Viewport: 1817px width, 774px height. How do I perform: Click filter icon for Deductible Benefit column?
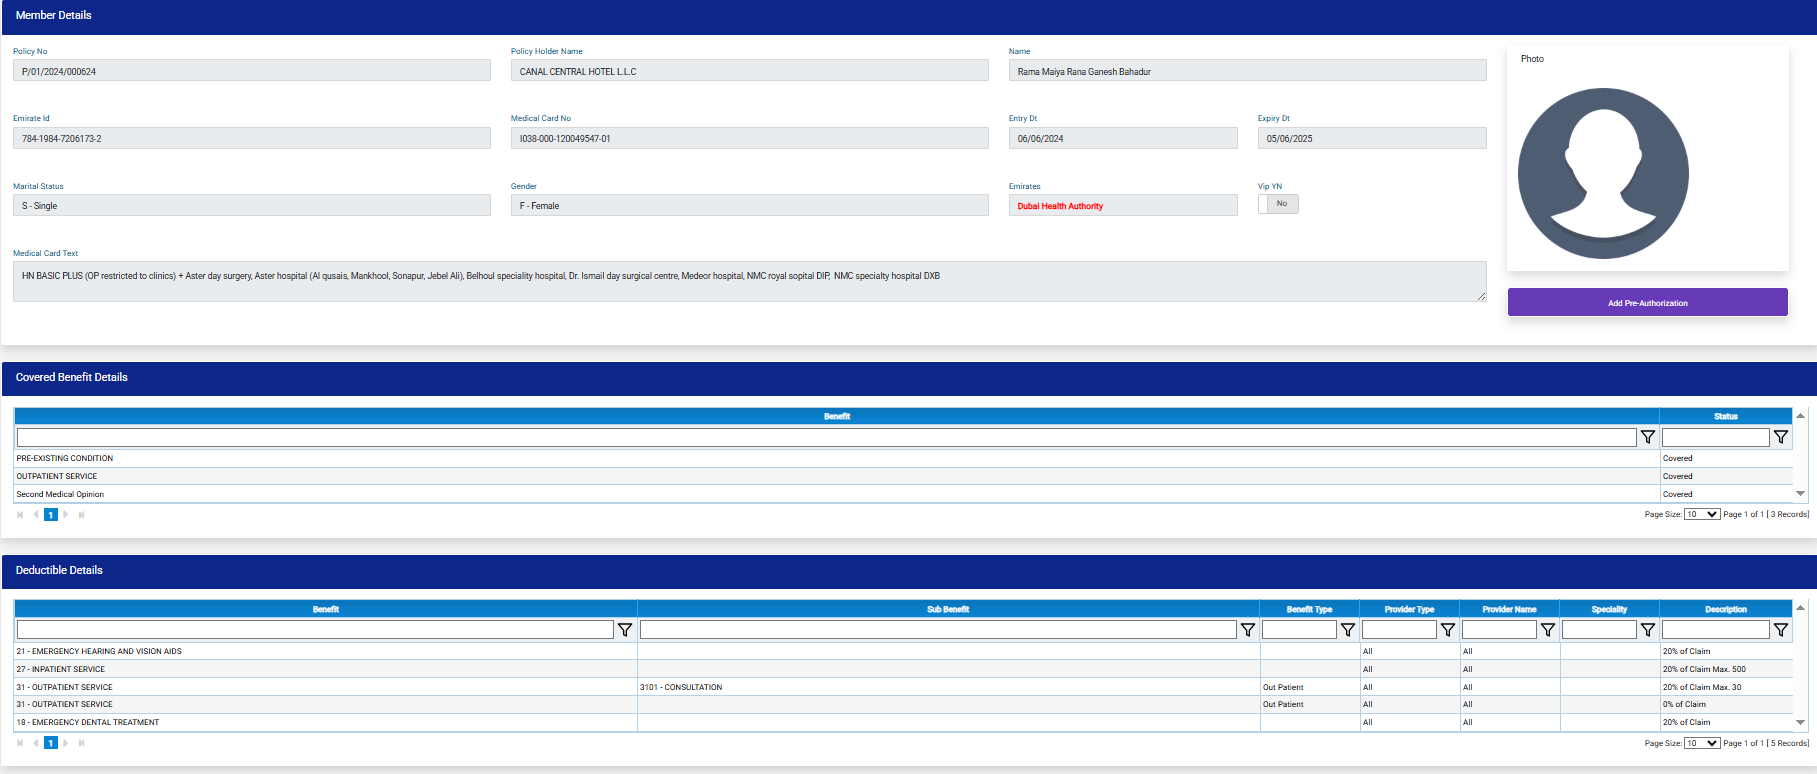625,630
